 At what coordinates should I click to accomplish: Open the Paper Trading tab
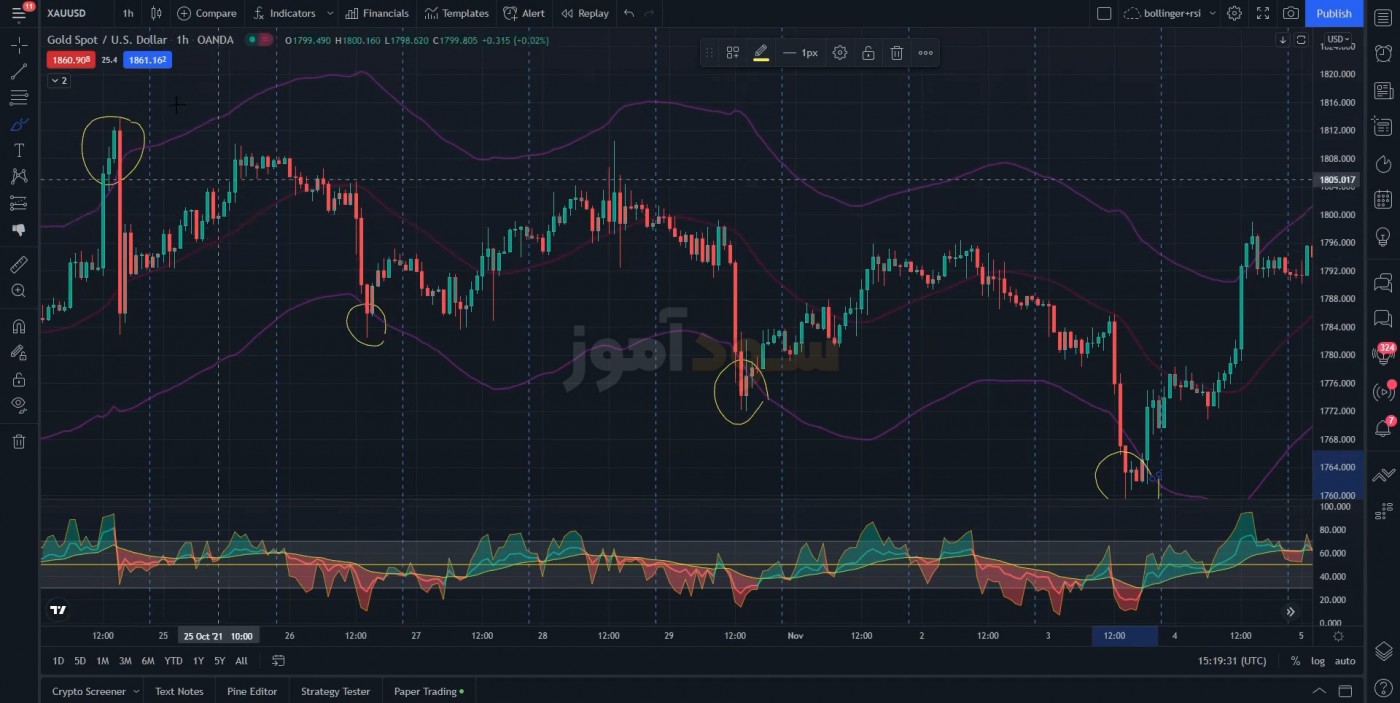(x=429, y=691)
